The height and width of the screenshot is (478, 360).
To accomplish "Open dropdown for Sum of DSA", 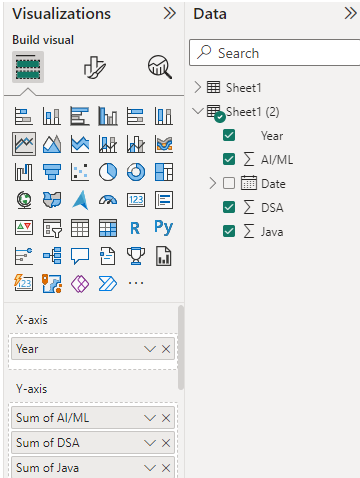I will pyautogui.click(x=150, y=443).
